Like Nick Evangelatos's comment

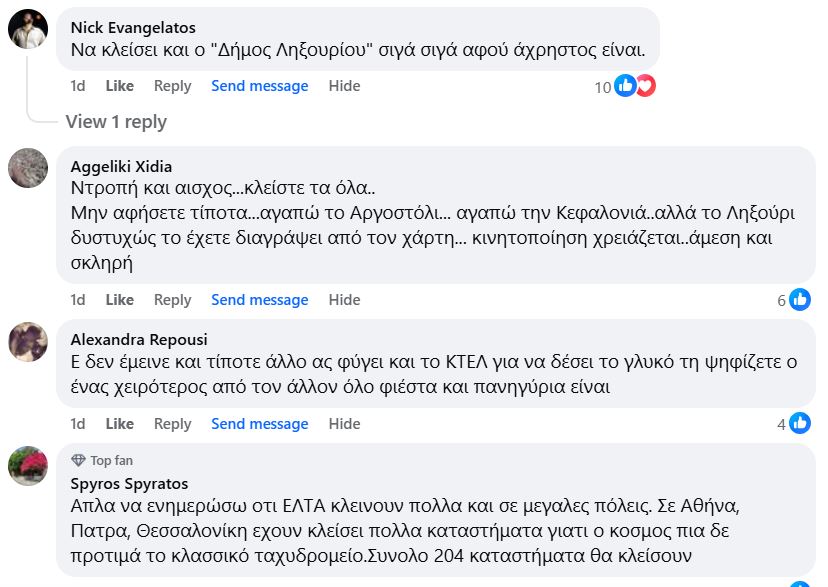click(119, 86)
